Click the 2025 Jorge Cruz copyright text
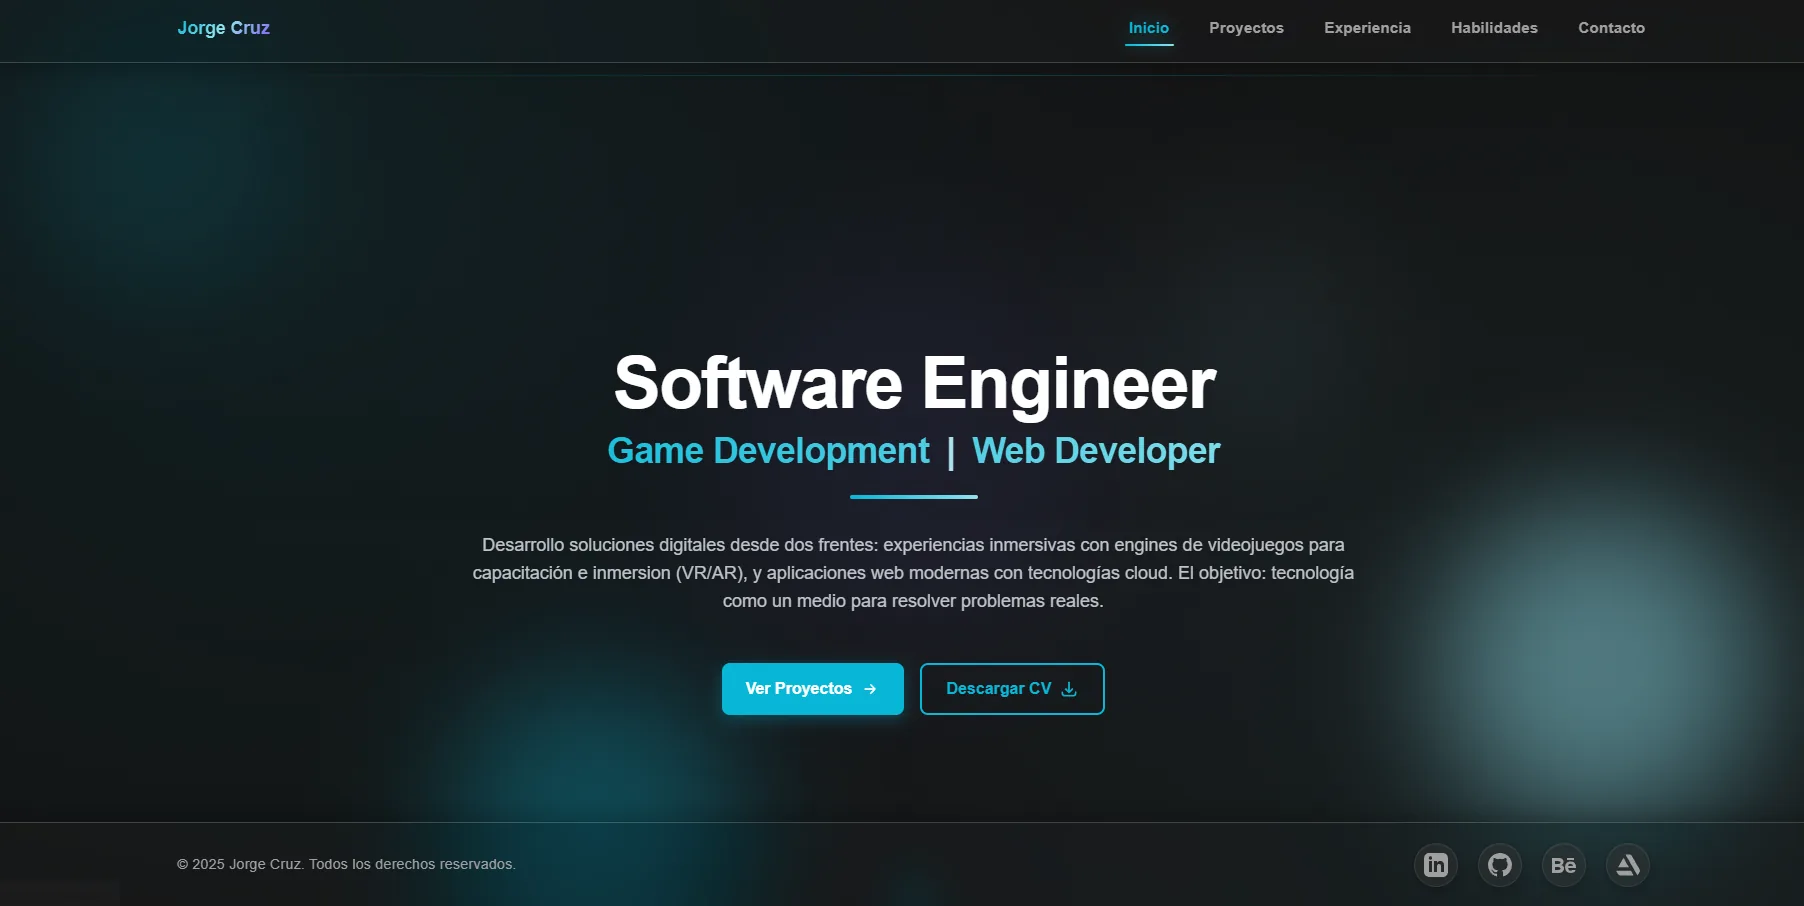The width and height of the screenshot is (1804, 906). click(346, 864)
